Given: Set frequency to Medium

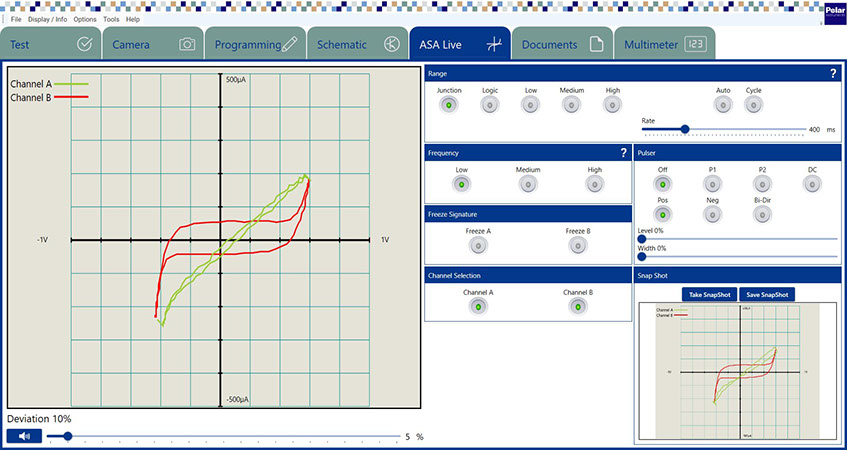Looking at the screenshot, I should click(528, 184).
